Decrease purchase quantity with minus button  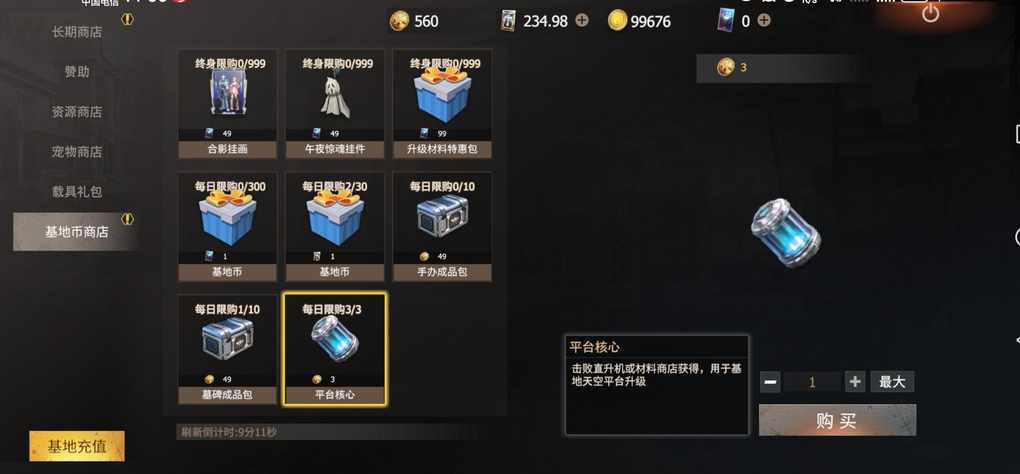770,382
